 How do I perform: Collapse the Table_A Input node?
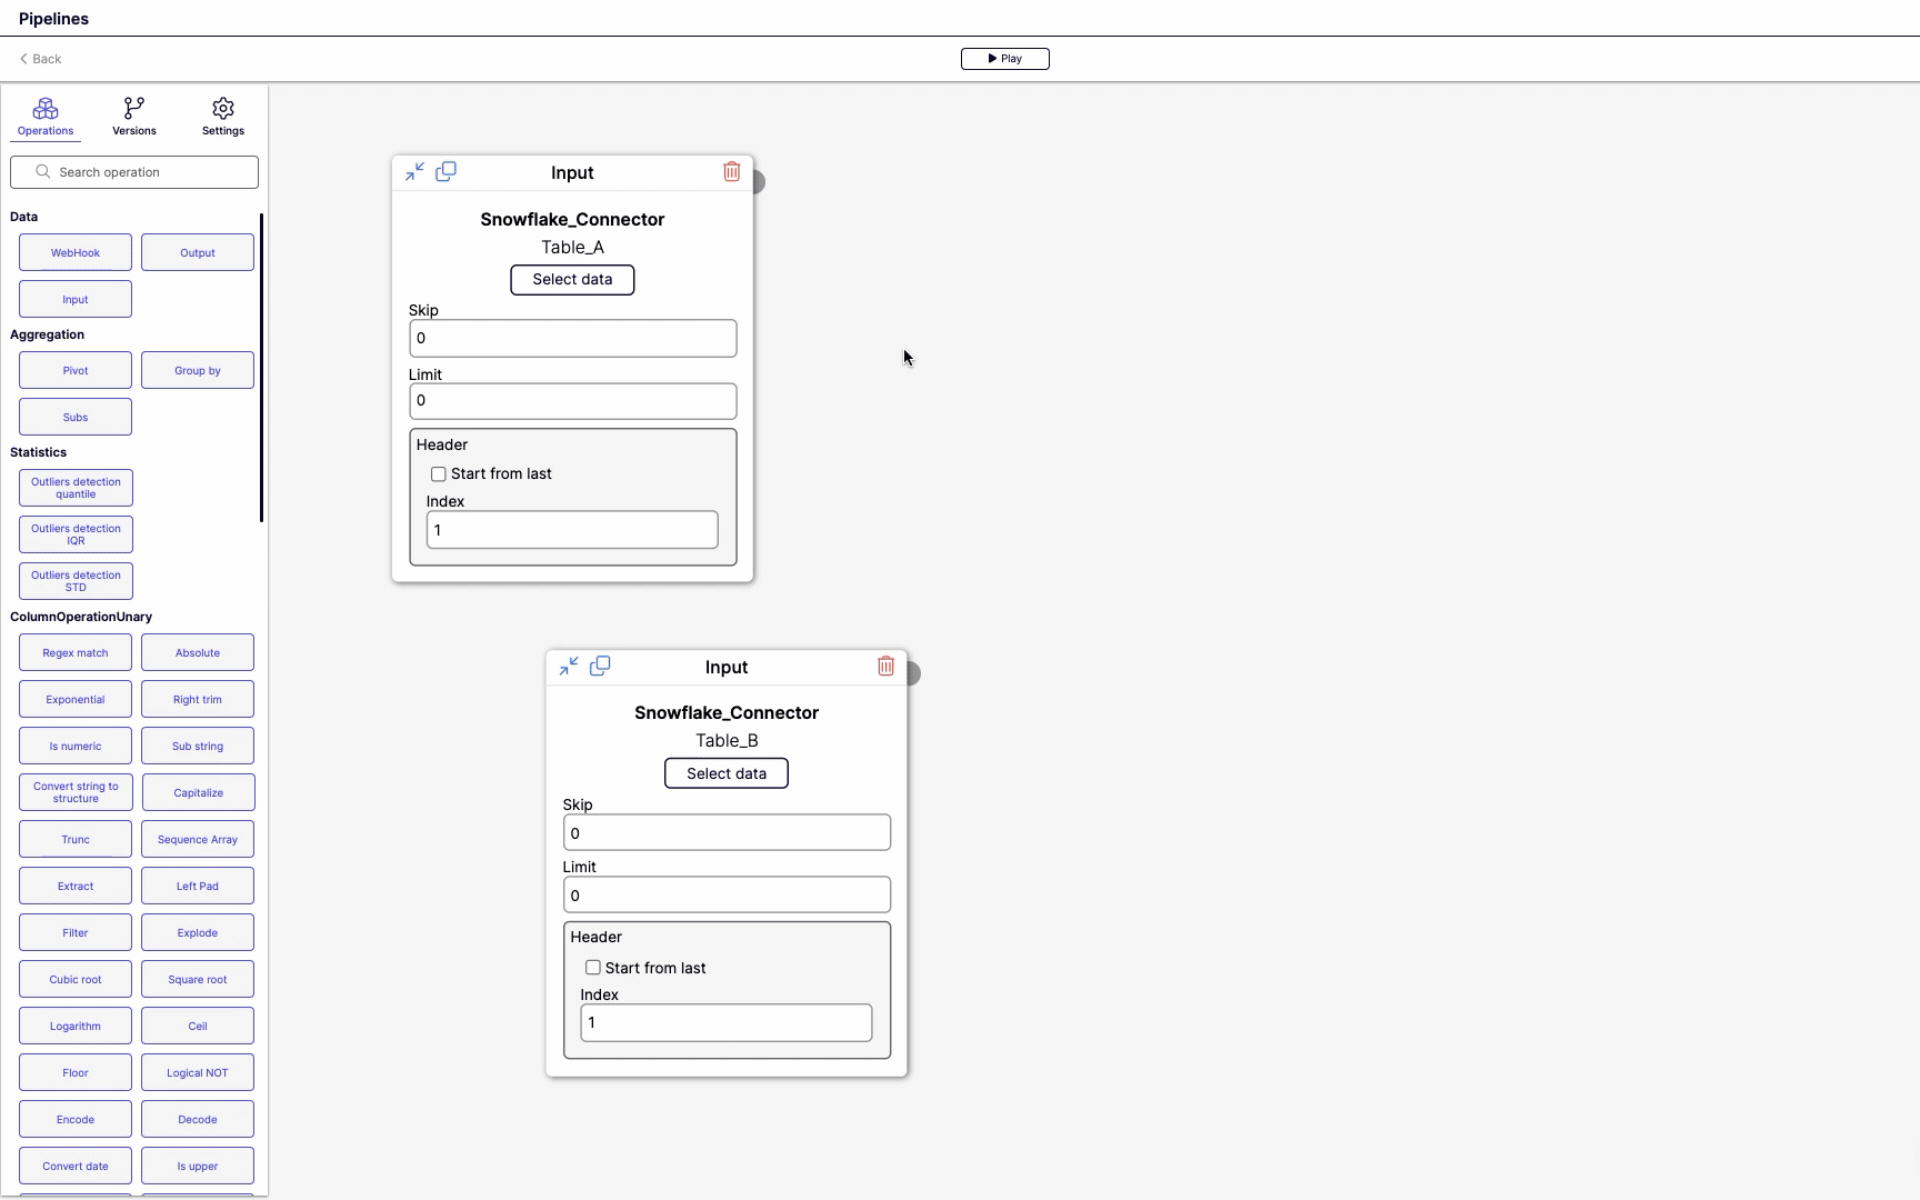[x=414, y=171]
